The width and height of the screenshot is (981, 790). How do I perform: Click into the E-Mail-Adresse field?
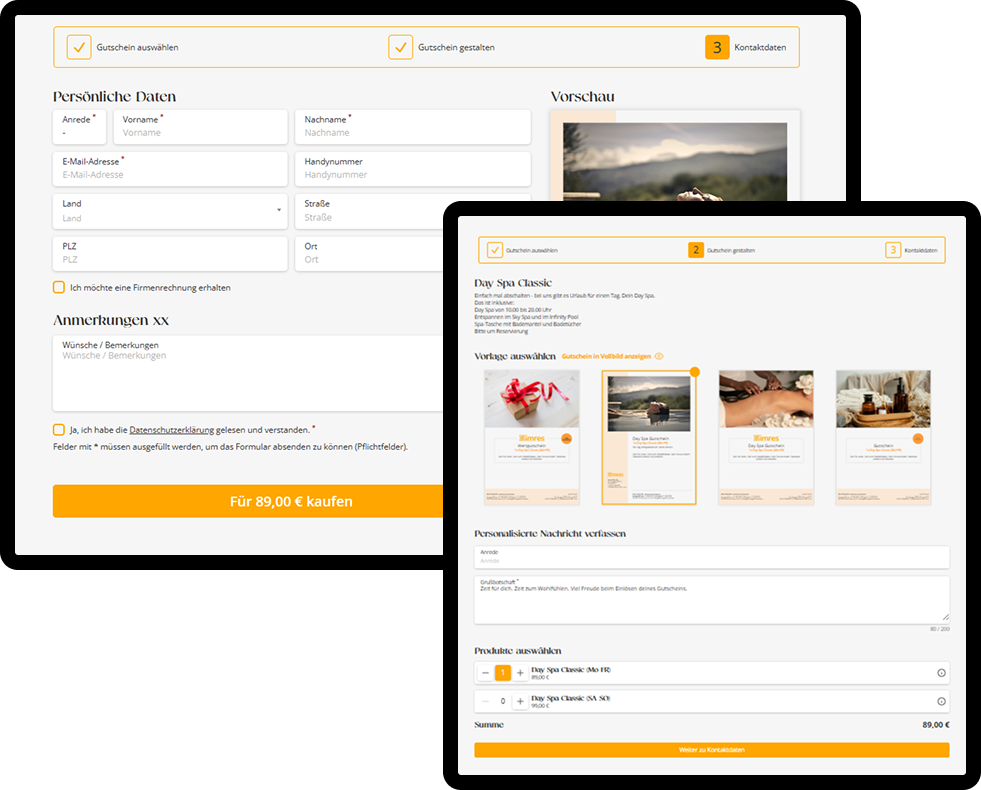[x=170, y=168]
